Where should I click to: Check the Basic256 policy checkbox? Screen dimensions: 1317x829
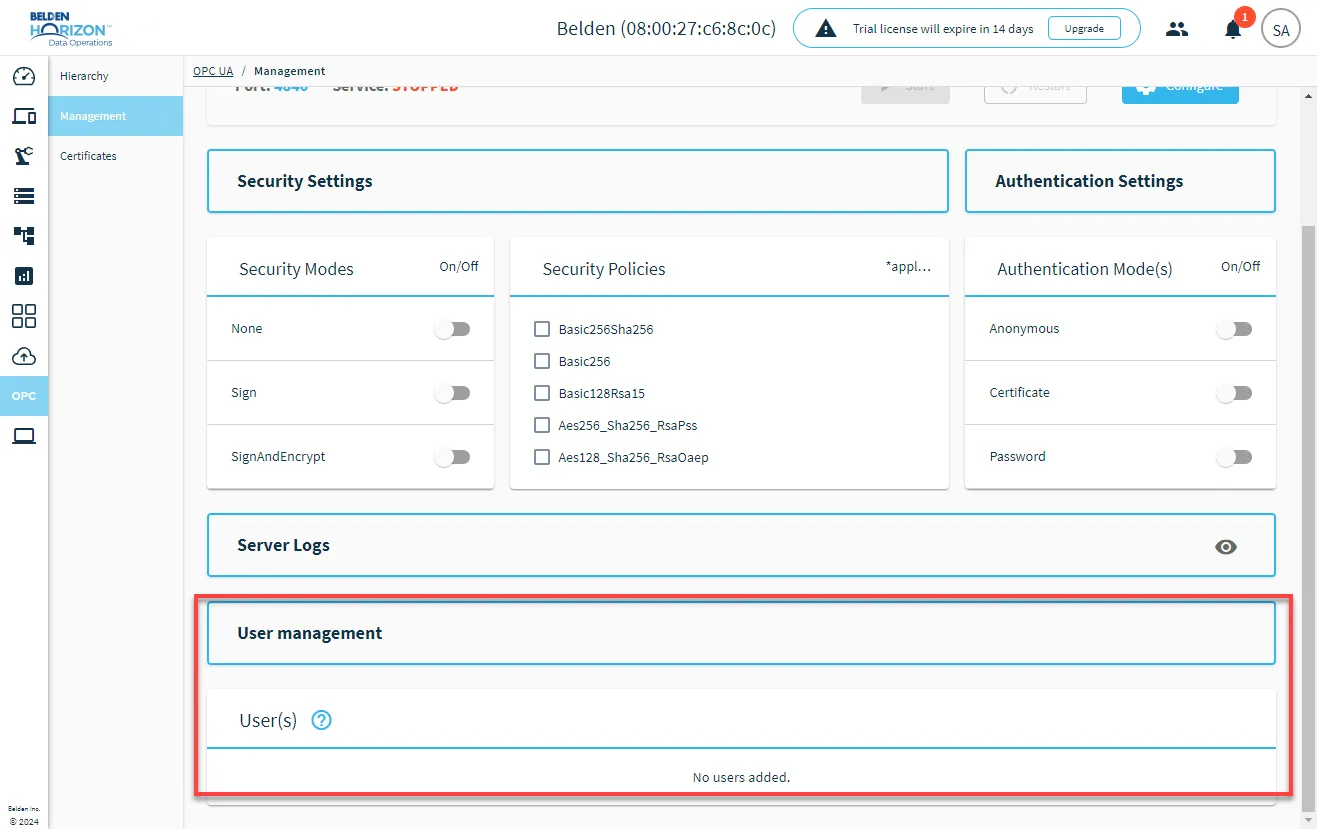pos(542,361)
